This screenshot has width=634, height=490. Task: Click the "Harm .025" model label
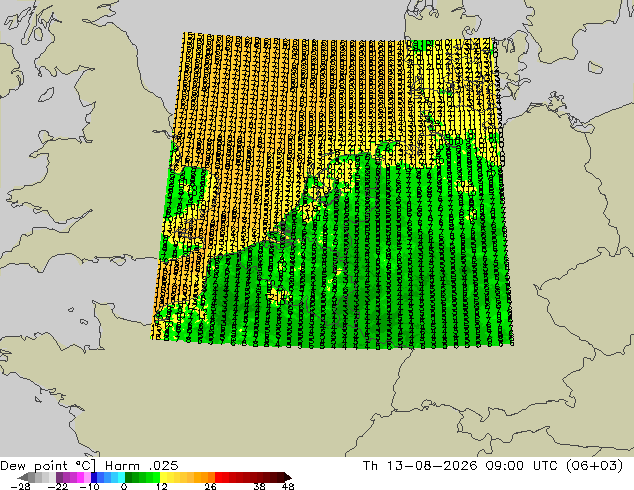(x=142, y=466)
